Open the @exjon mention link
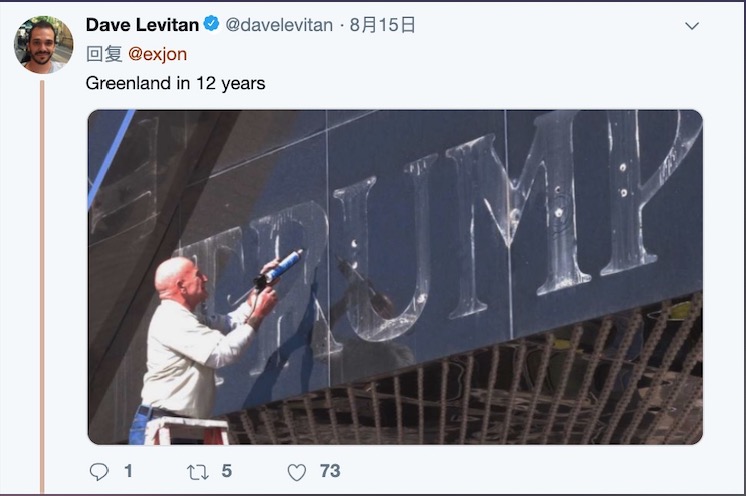This screenshot has height=496, width=746. [x=157, y=54]
